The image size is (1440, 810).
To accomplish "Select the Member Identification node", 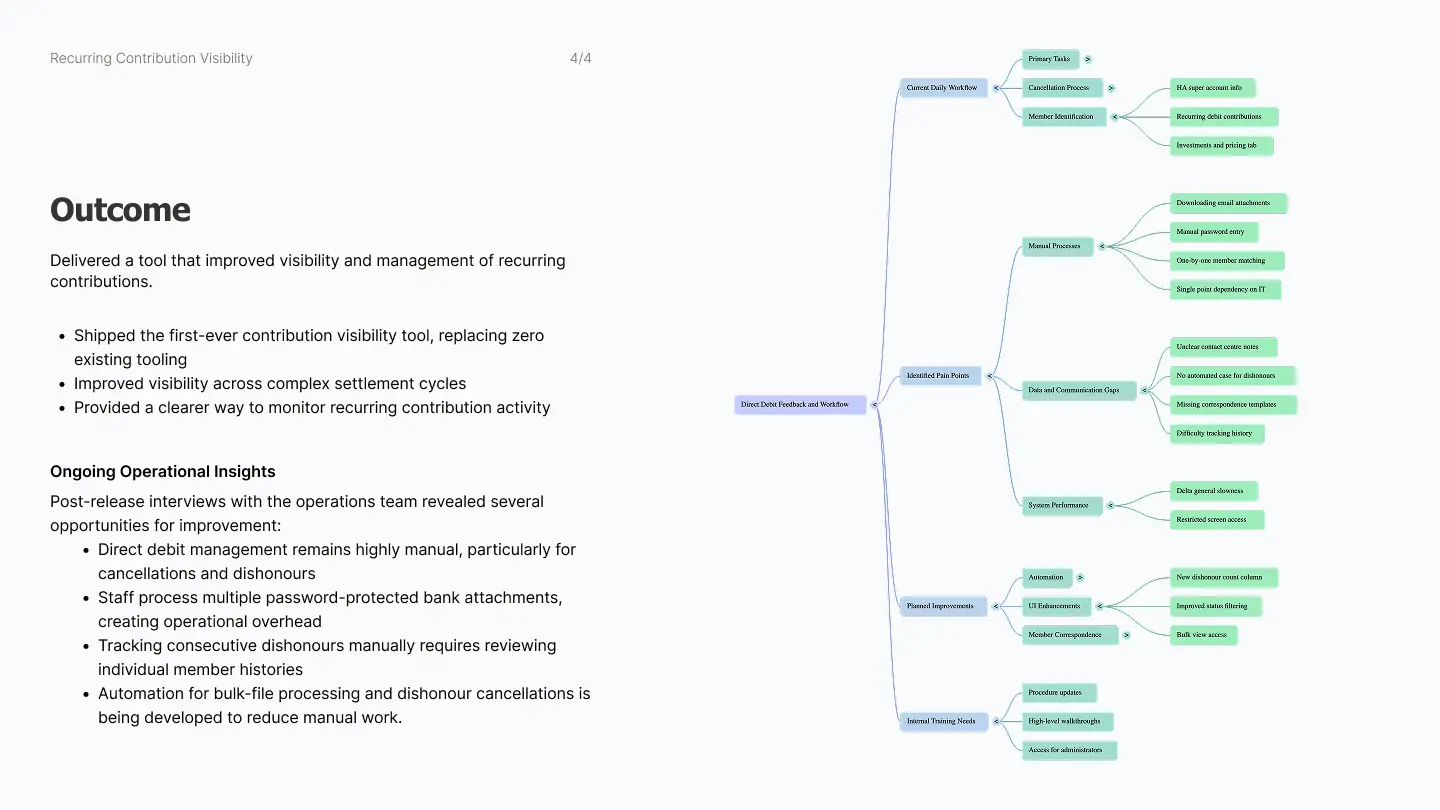I will pyautogui.click(x=1064, y=117).
